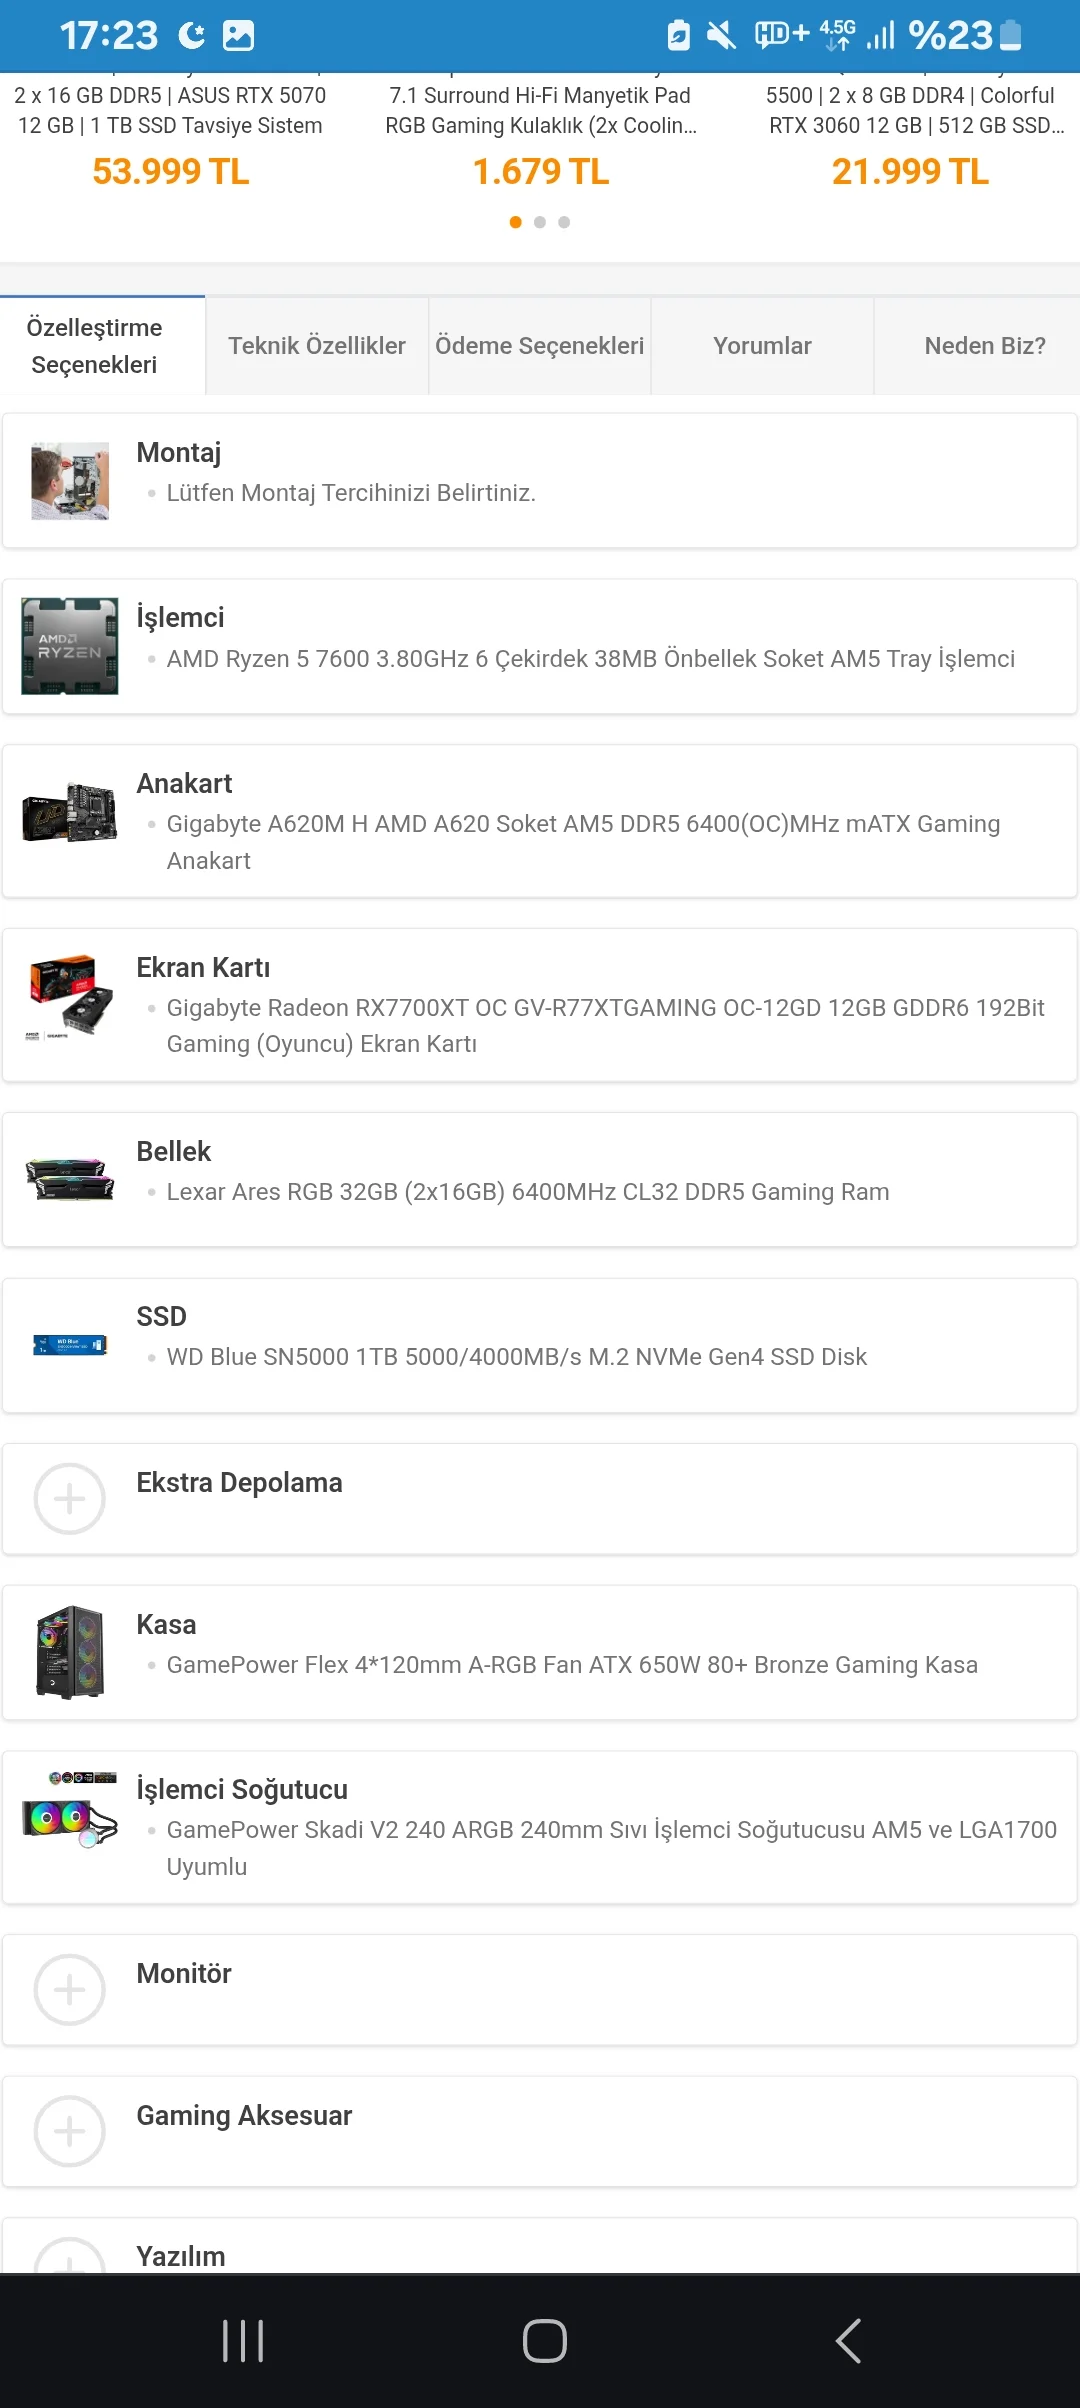Expand the SSD WD Blue SN5000 row
This screenshot has width=1080, height=2408.
pos(540,1345)
